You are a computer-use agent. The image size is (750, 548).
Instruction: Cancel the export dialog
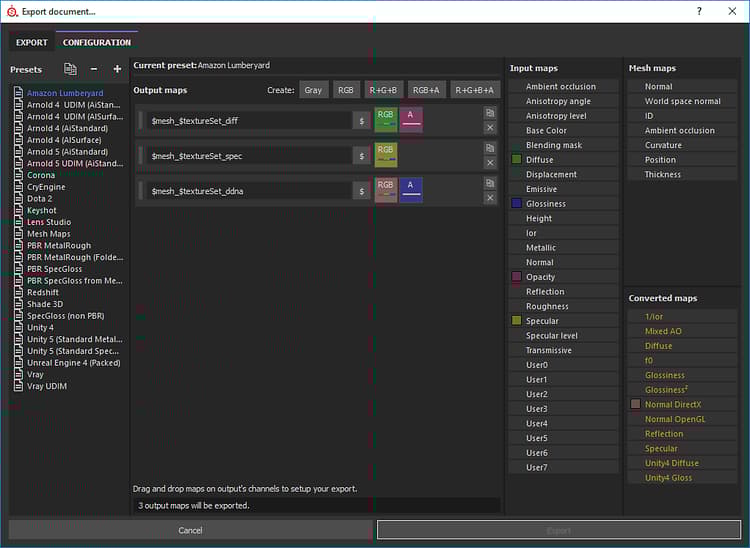[x=190, y=530]
